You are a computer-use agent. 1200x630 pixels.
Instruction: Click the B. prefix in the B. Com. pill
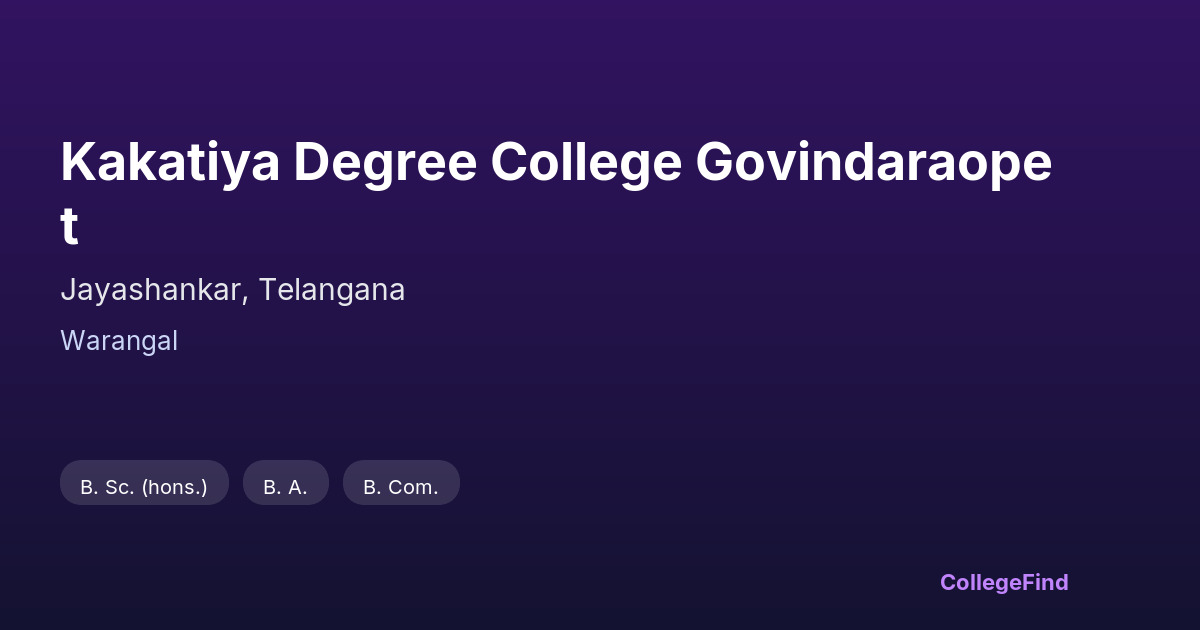pyautogui.click(x=372, y=487)
